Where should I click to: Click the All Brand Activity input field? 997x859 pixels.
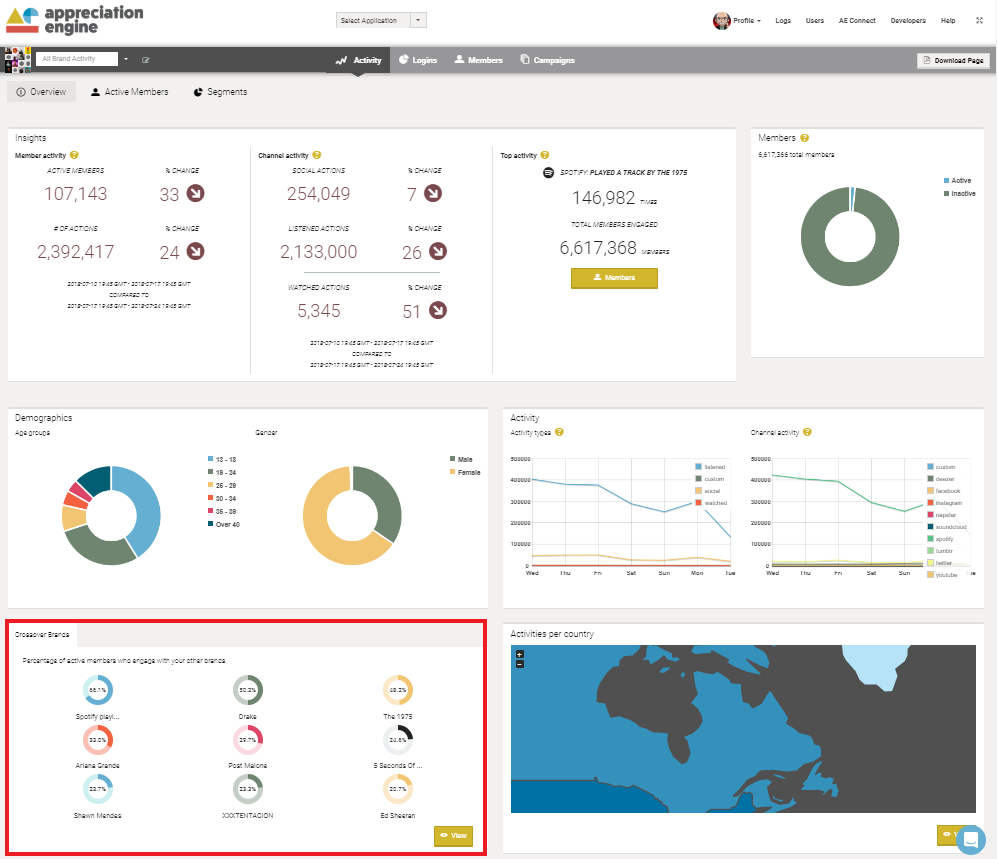click(x=77, y=59)
